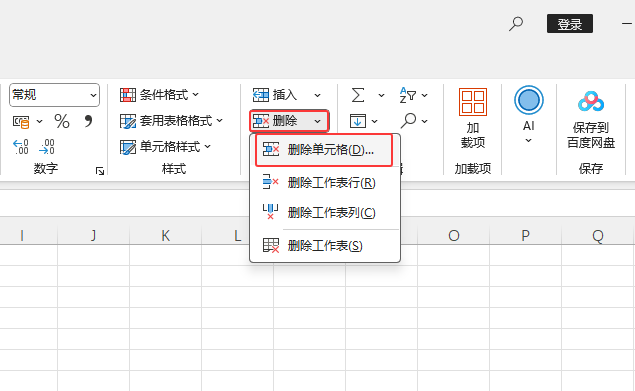Click the 登录 login button
Screen dimensions: 635x391
point(570,24)
